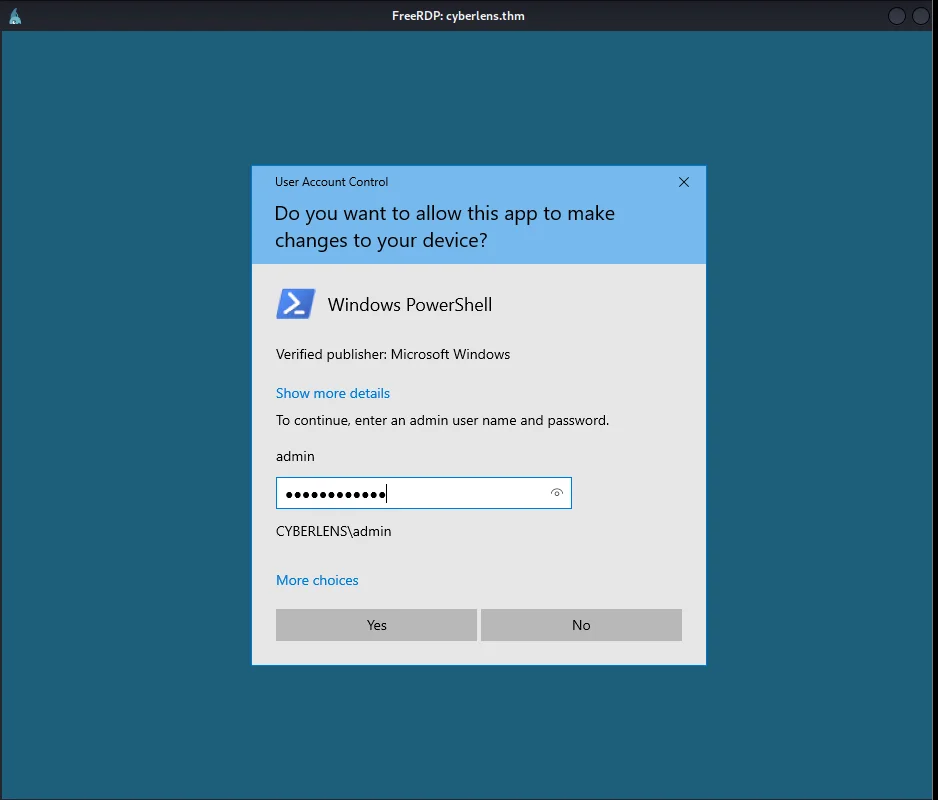This screenshot has height=800, width=938.
Task: Click No to deny changes
Action: [581, 624]
